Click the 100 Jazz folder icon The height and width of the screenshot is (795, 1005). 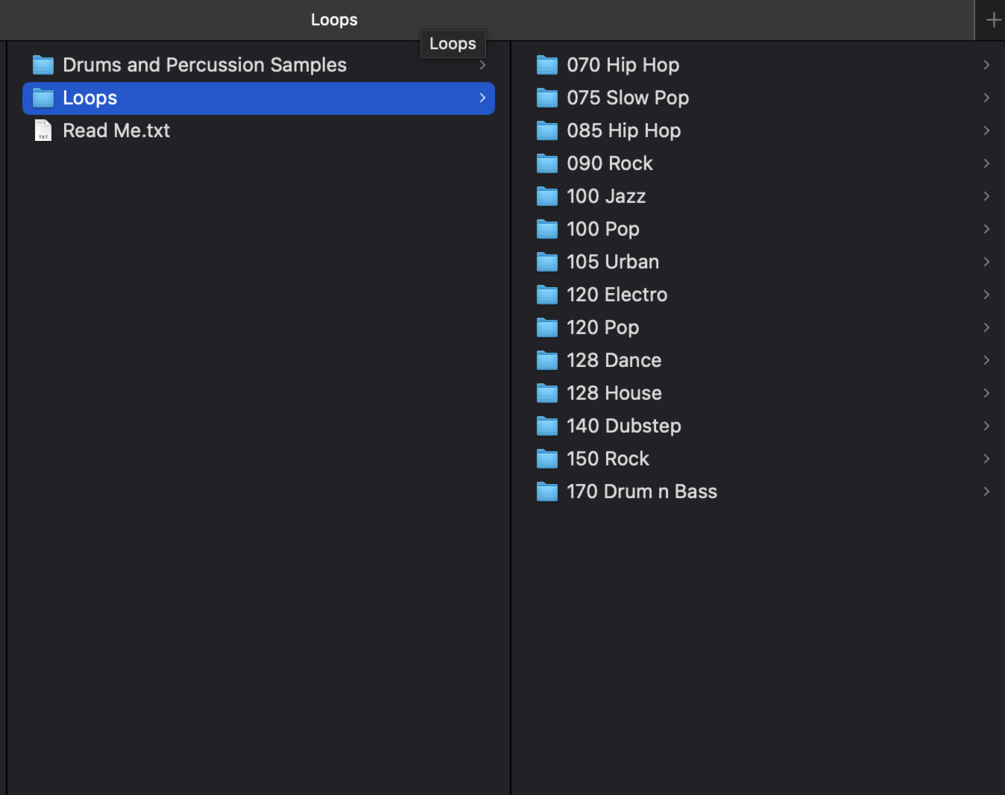[547, 196]
